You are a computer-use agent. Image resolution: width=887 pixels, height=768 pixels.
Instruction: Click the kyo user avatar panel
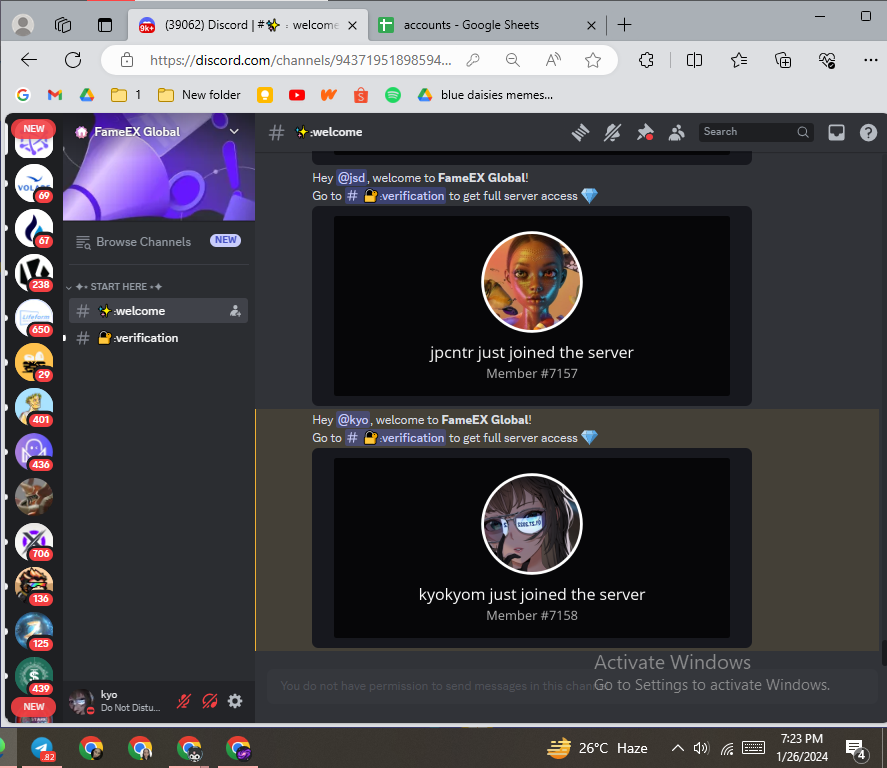(x=117, y=701)
